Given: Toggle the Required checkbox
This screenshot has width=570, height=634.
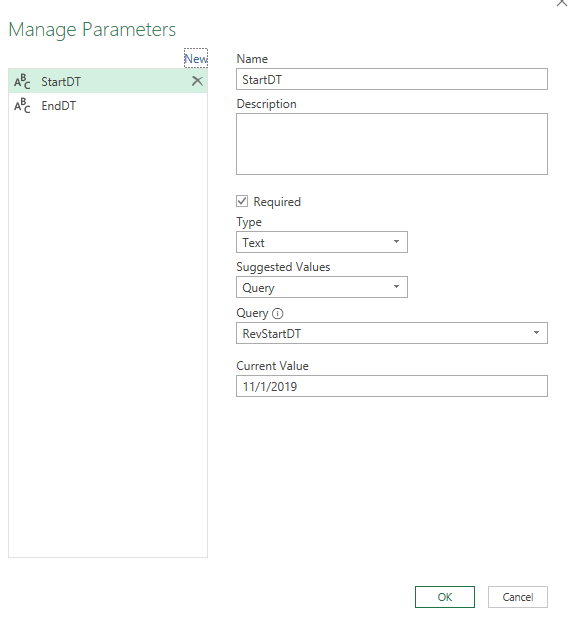Looking at the screenshot, I should click(x=242, y=201).
